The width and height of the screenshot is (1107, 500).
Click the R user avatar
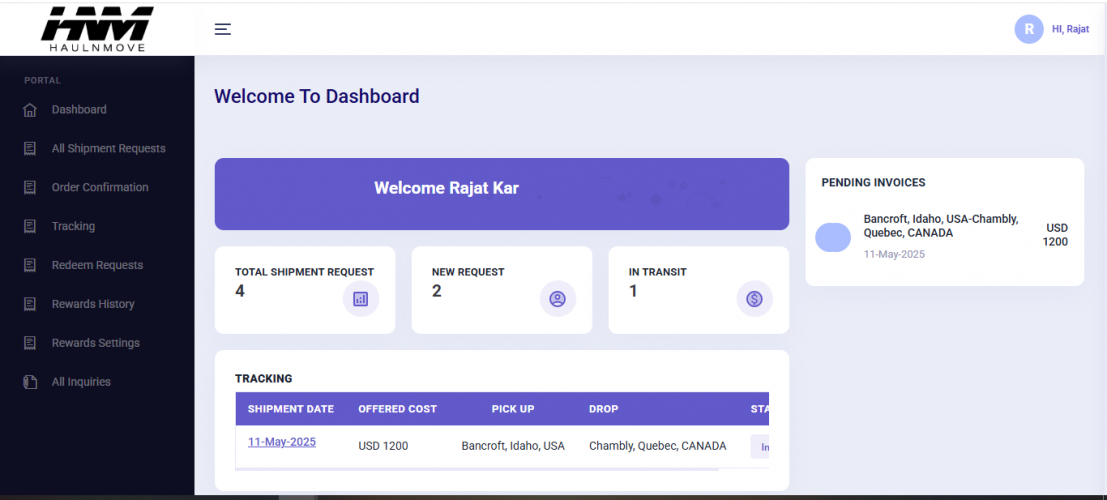click(x=1029, y=29)
